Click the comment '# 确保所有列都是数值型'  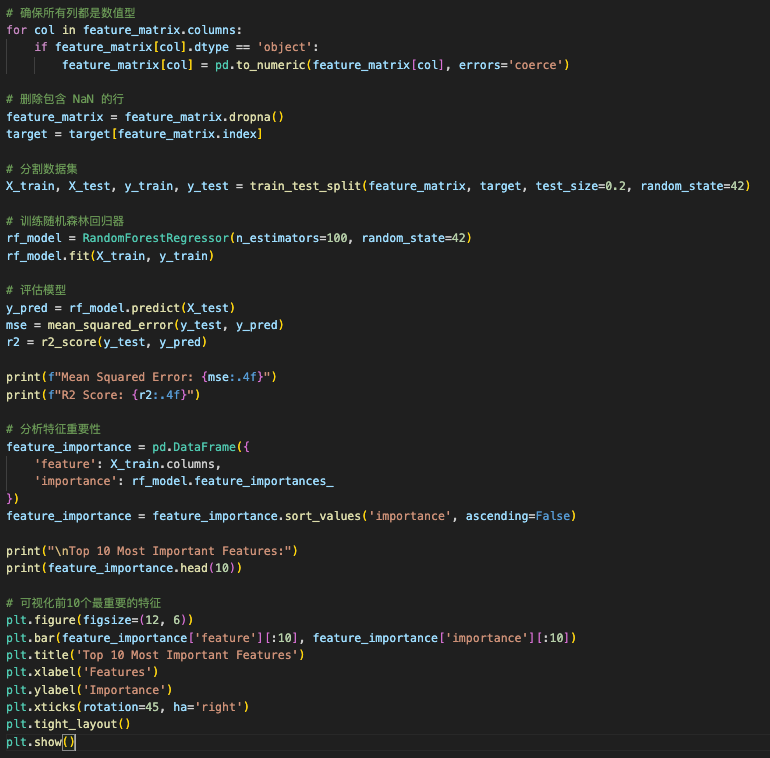tap(71, 13)
